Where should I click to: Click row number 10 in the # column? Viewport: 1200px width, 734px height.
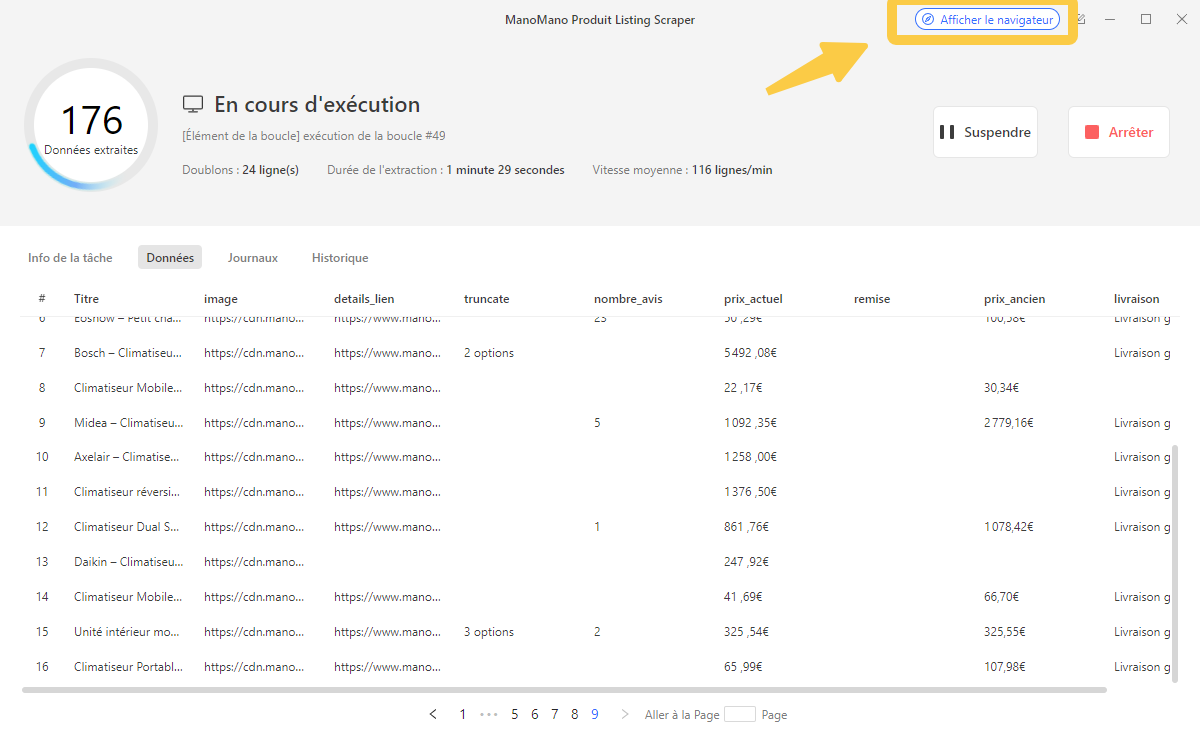[42, 457]
